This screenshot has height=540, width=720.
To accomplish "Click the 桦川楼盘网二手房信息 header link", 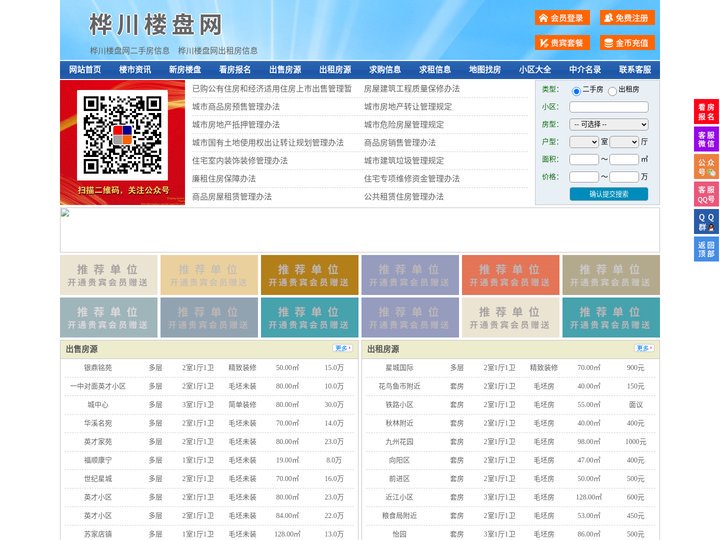I will [x=130, y=51].
